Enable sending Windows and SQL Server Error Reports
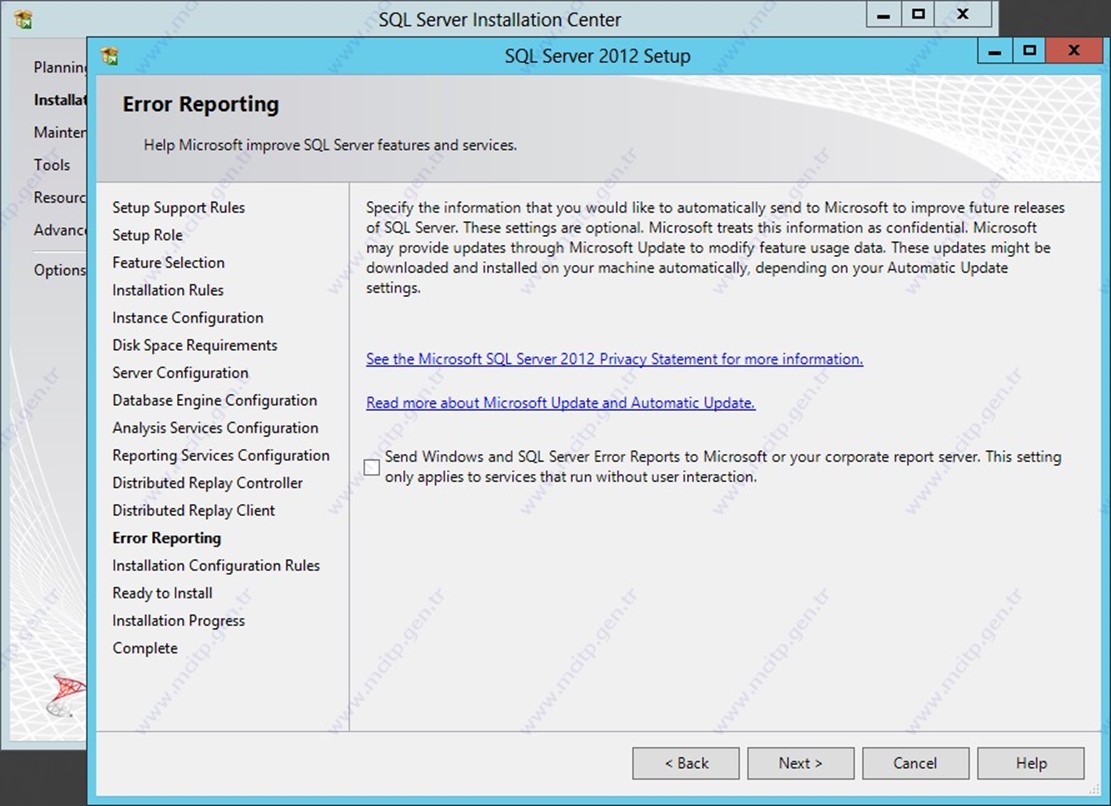The height and width of the screenshot is (806, 1111). pos(371,467)
